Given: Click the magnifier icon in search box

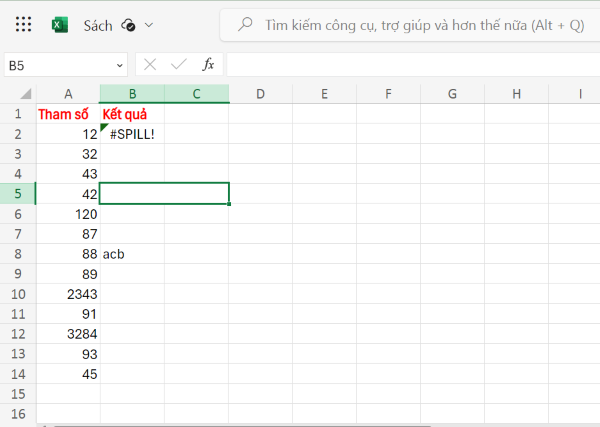Looking at the screenshot, I should coord(244,25).
